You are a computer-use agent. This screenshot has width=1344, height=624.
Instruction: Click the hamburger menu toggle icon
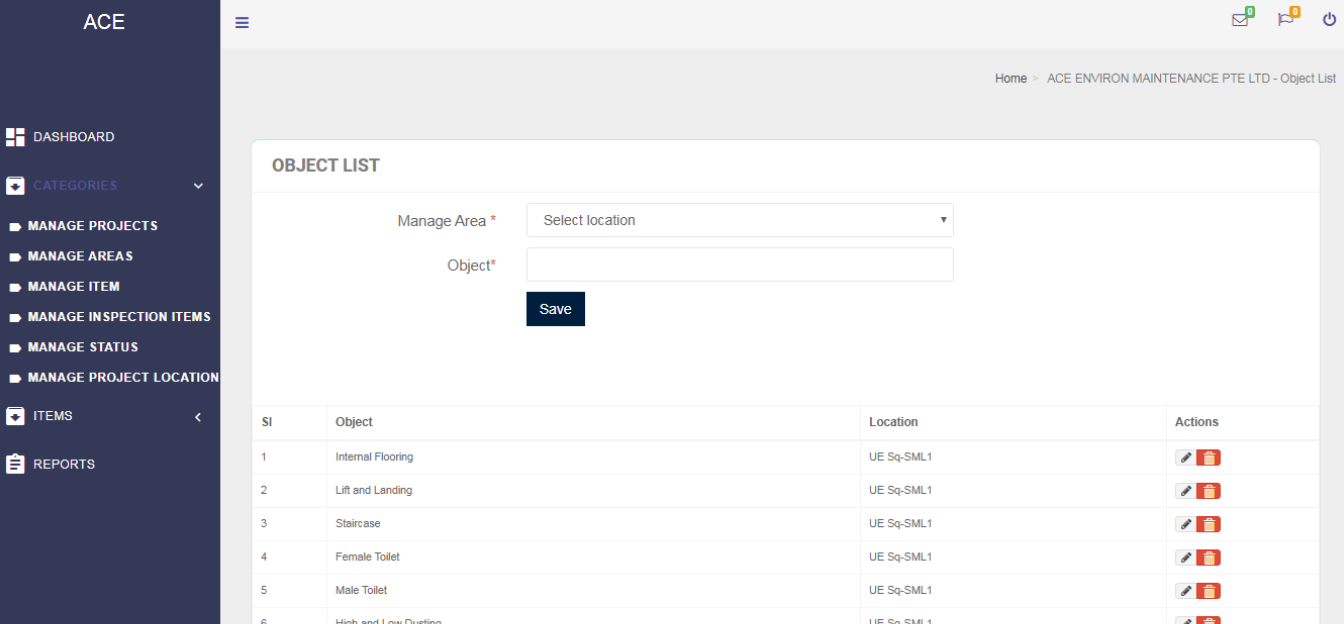(x=242, y=23)
